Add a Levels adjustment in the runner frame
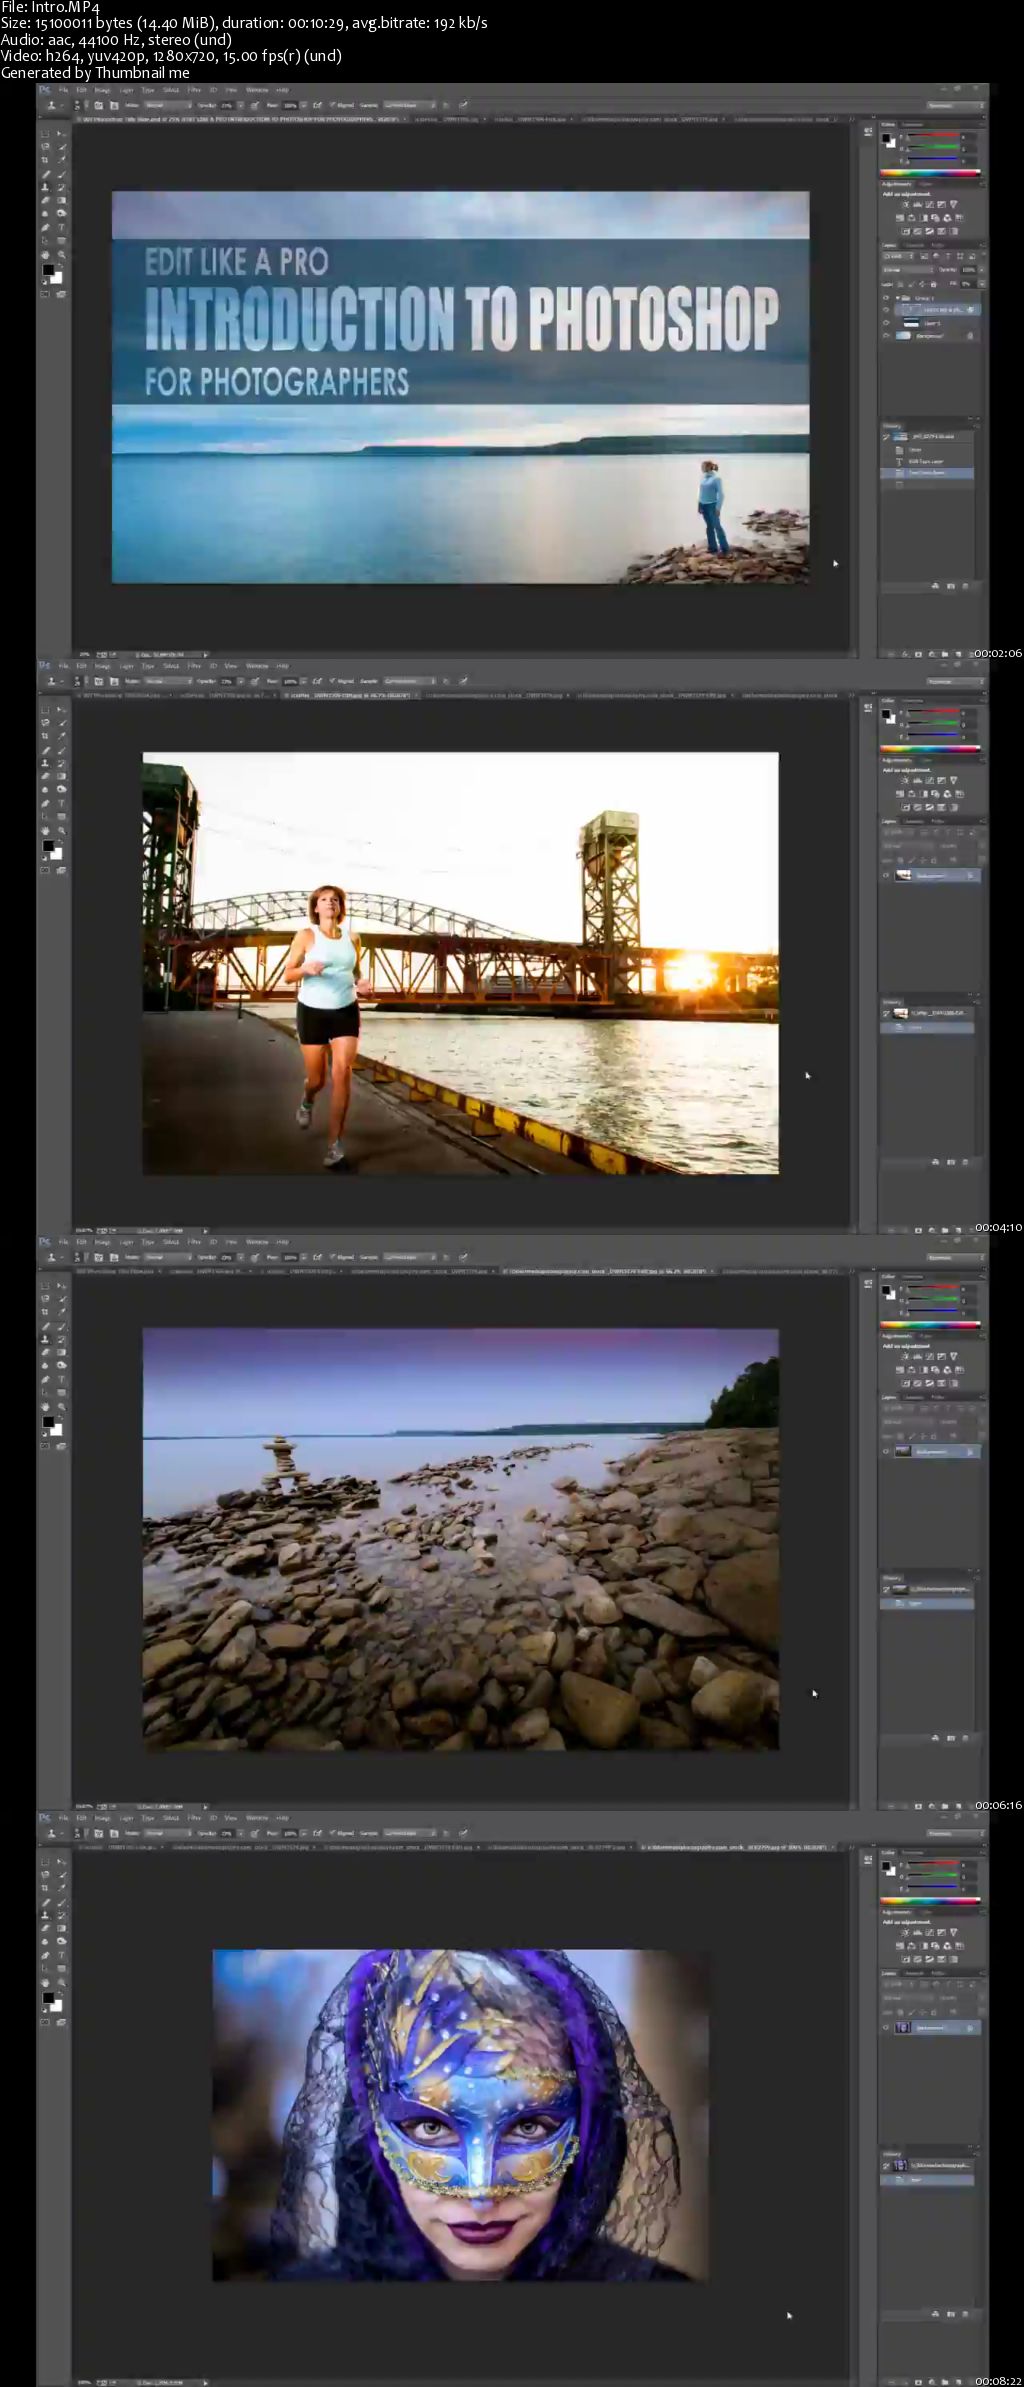The image size is (1024, 2387). tap(918, 781)
